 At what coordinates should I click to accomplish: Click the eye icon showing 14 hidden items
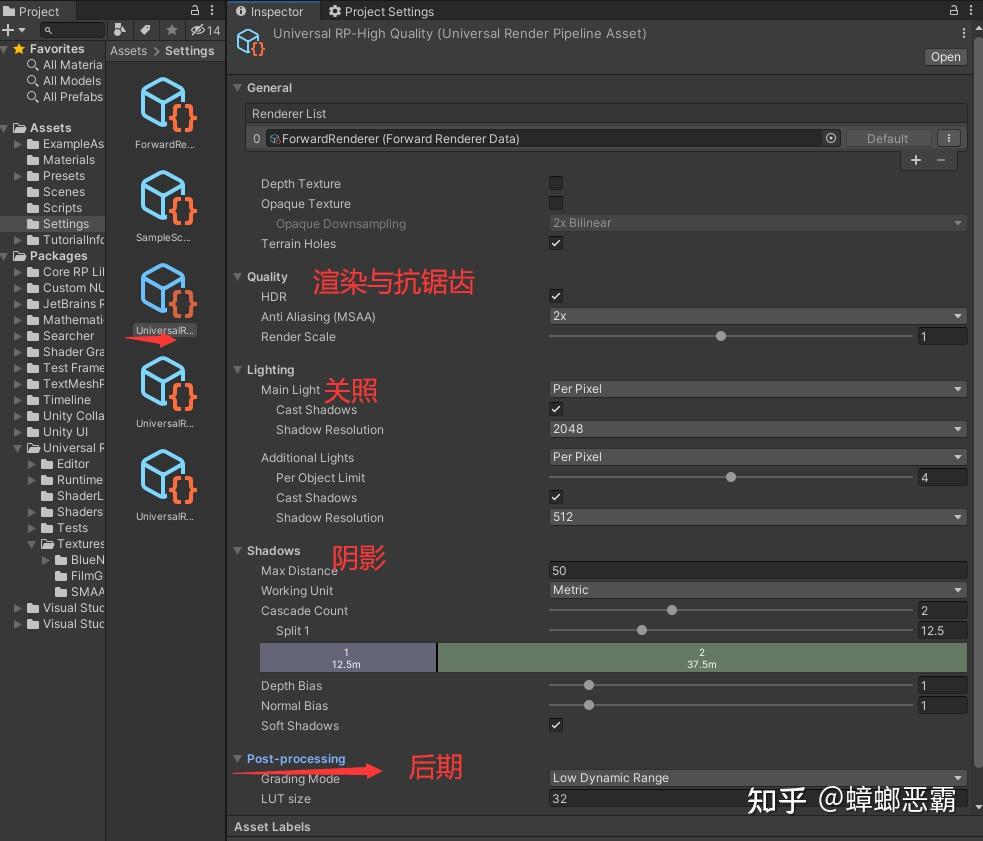198,31
